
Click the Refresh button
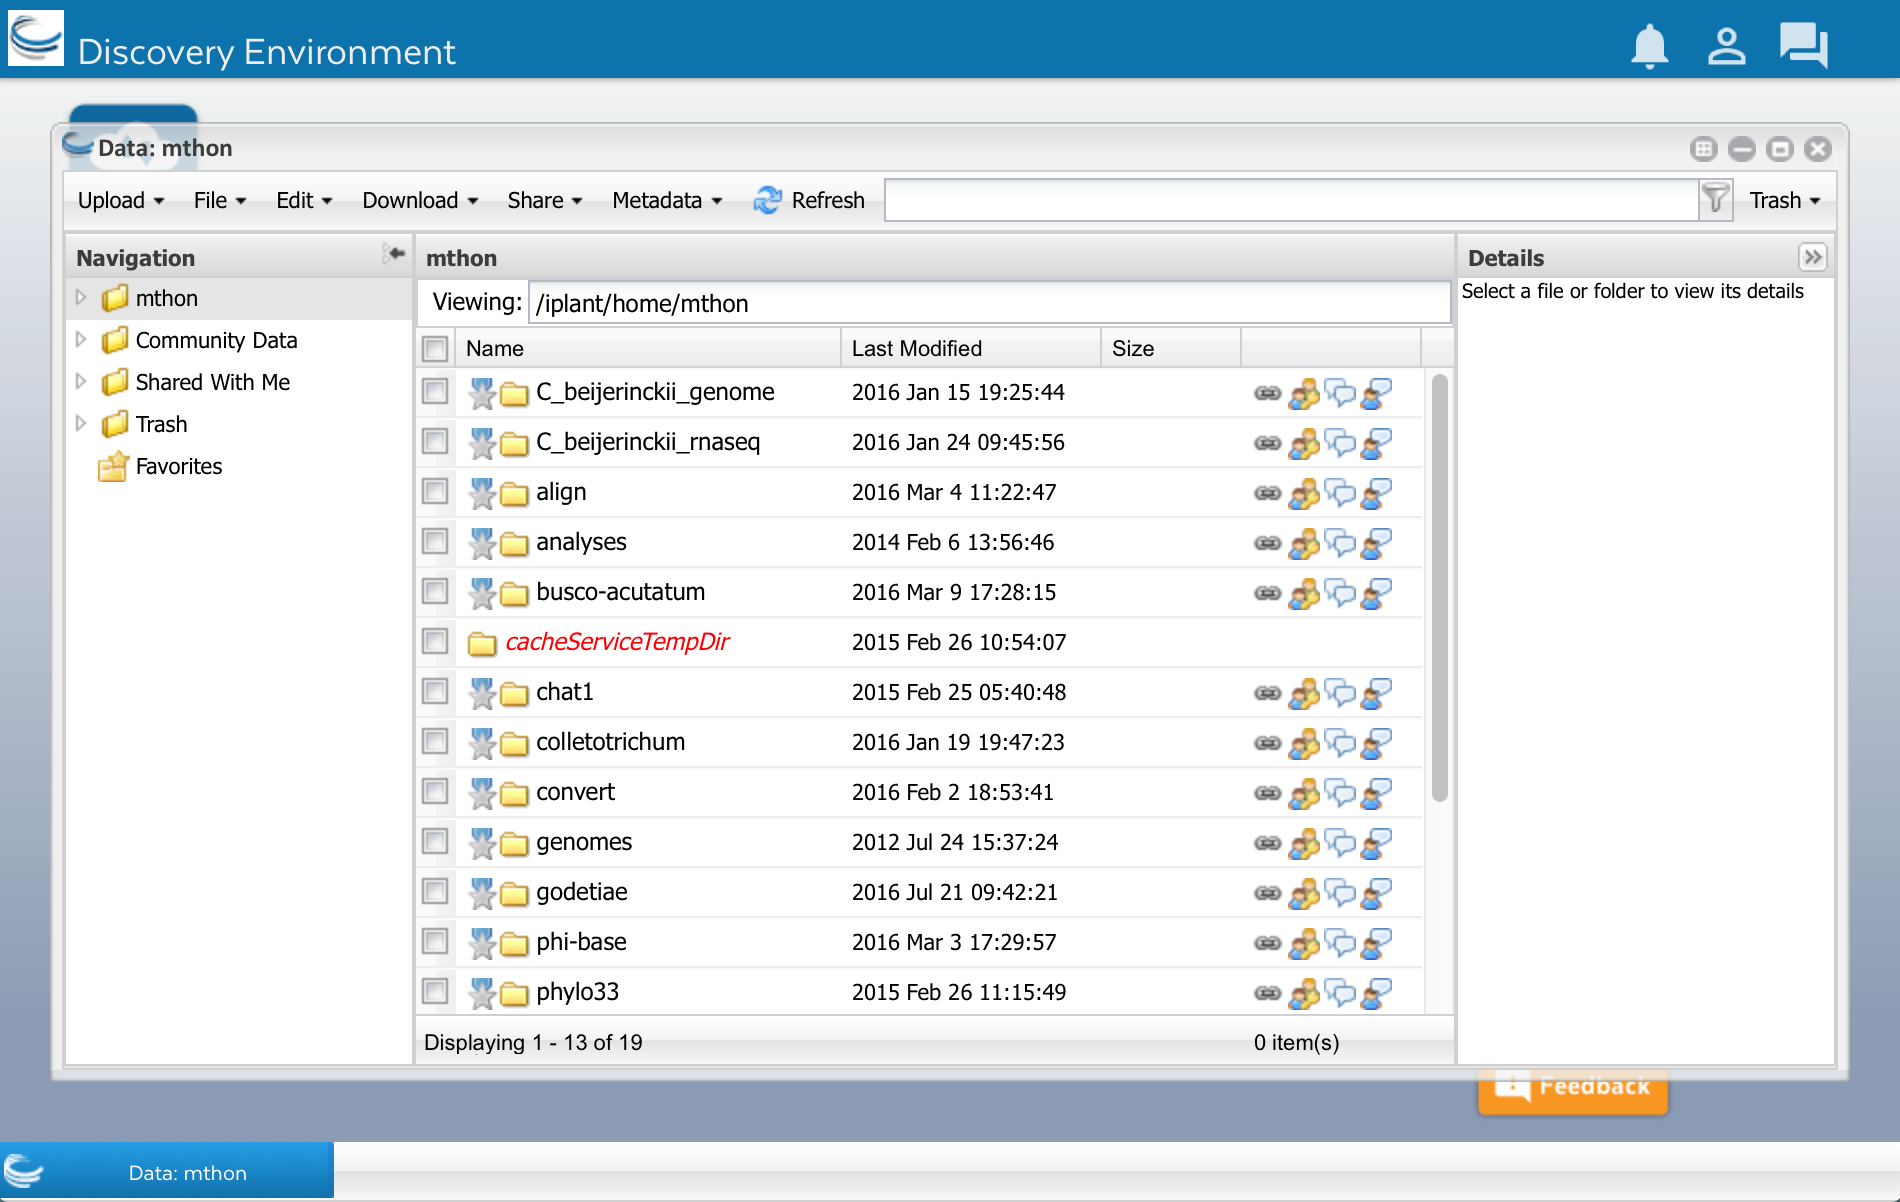point(809,200)
